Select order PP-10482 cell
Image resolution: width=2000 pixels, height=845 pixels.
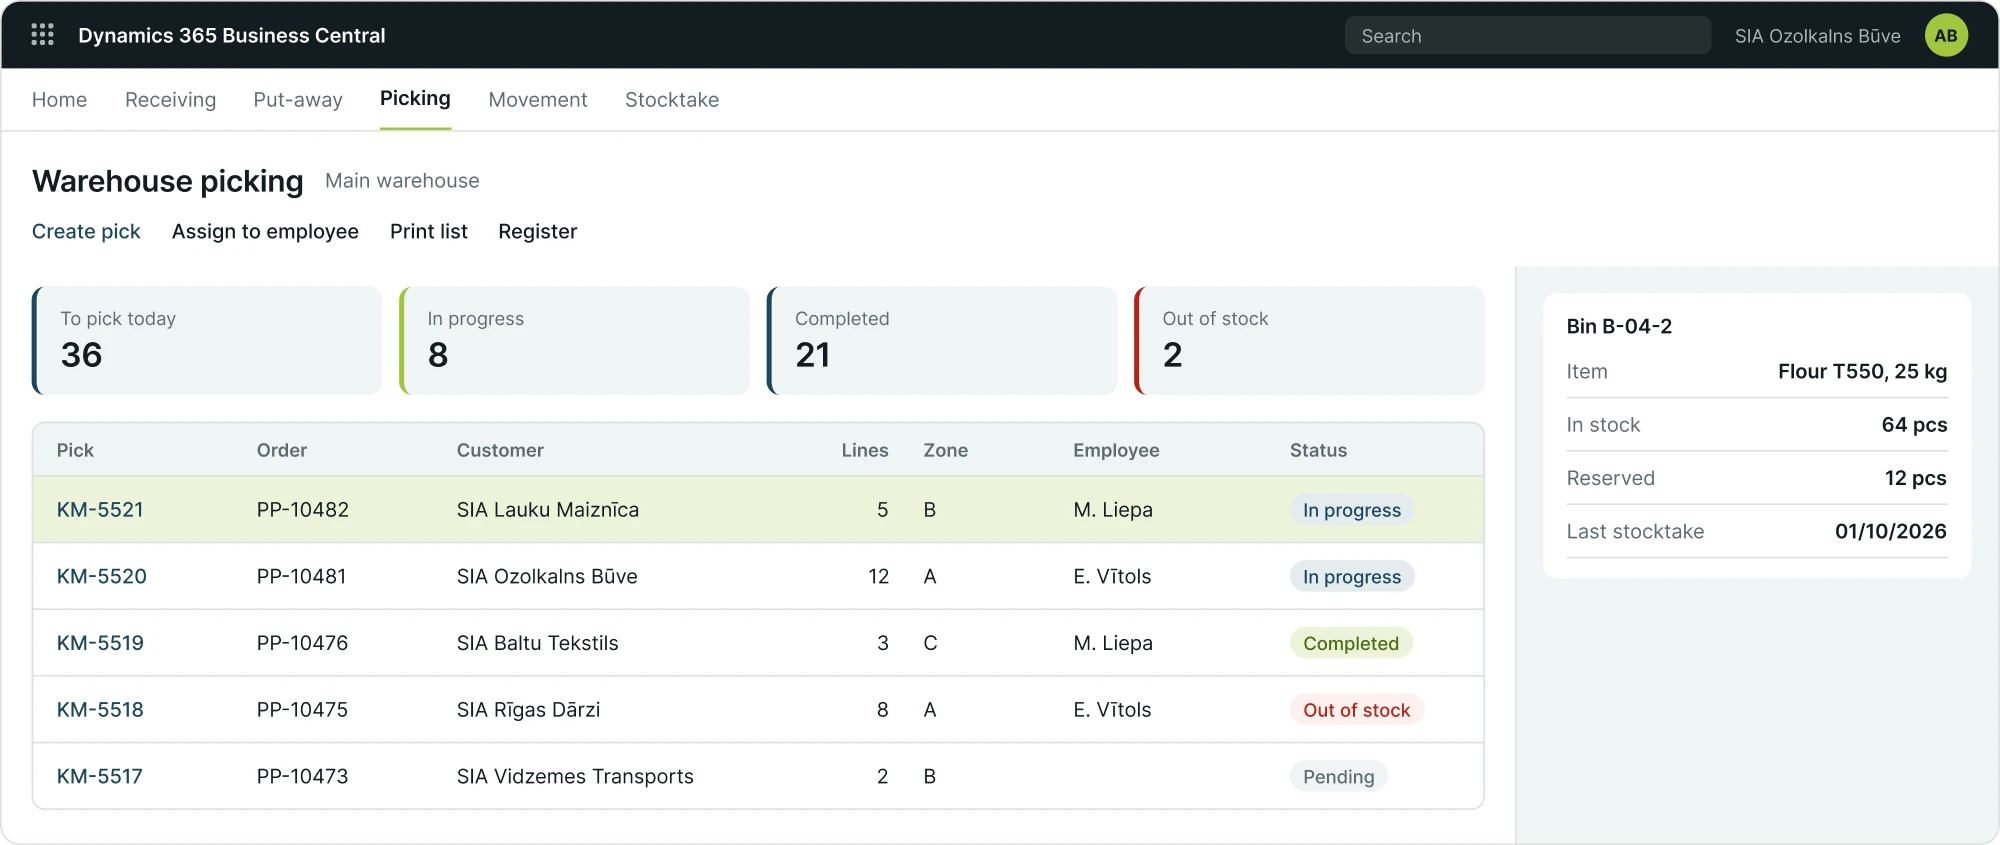[303, 510]
